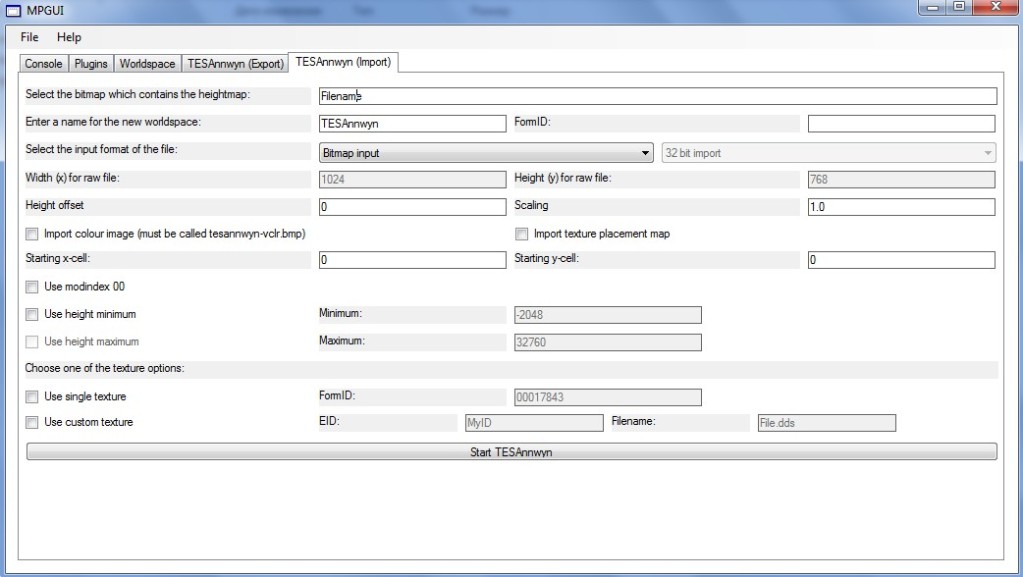Screen dimensions: 1023x577
Task: Click the 'Select the input format of the file:' label
Action: tap(101, 149)
